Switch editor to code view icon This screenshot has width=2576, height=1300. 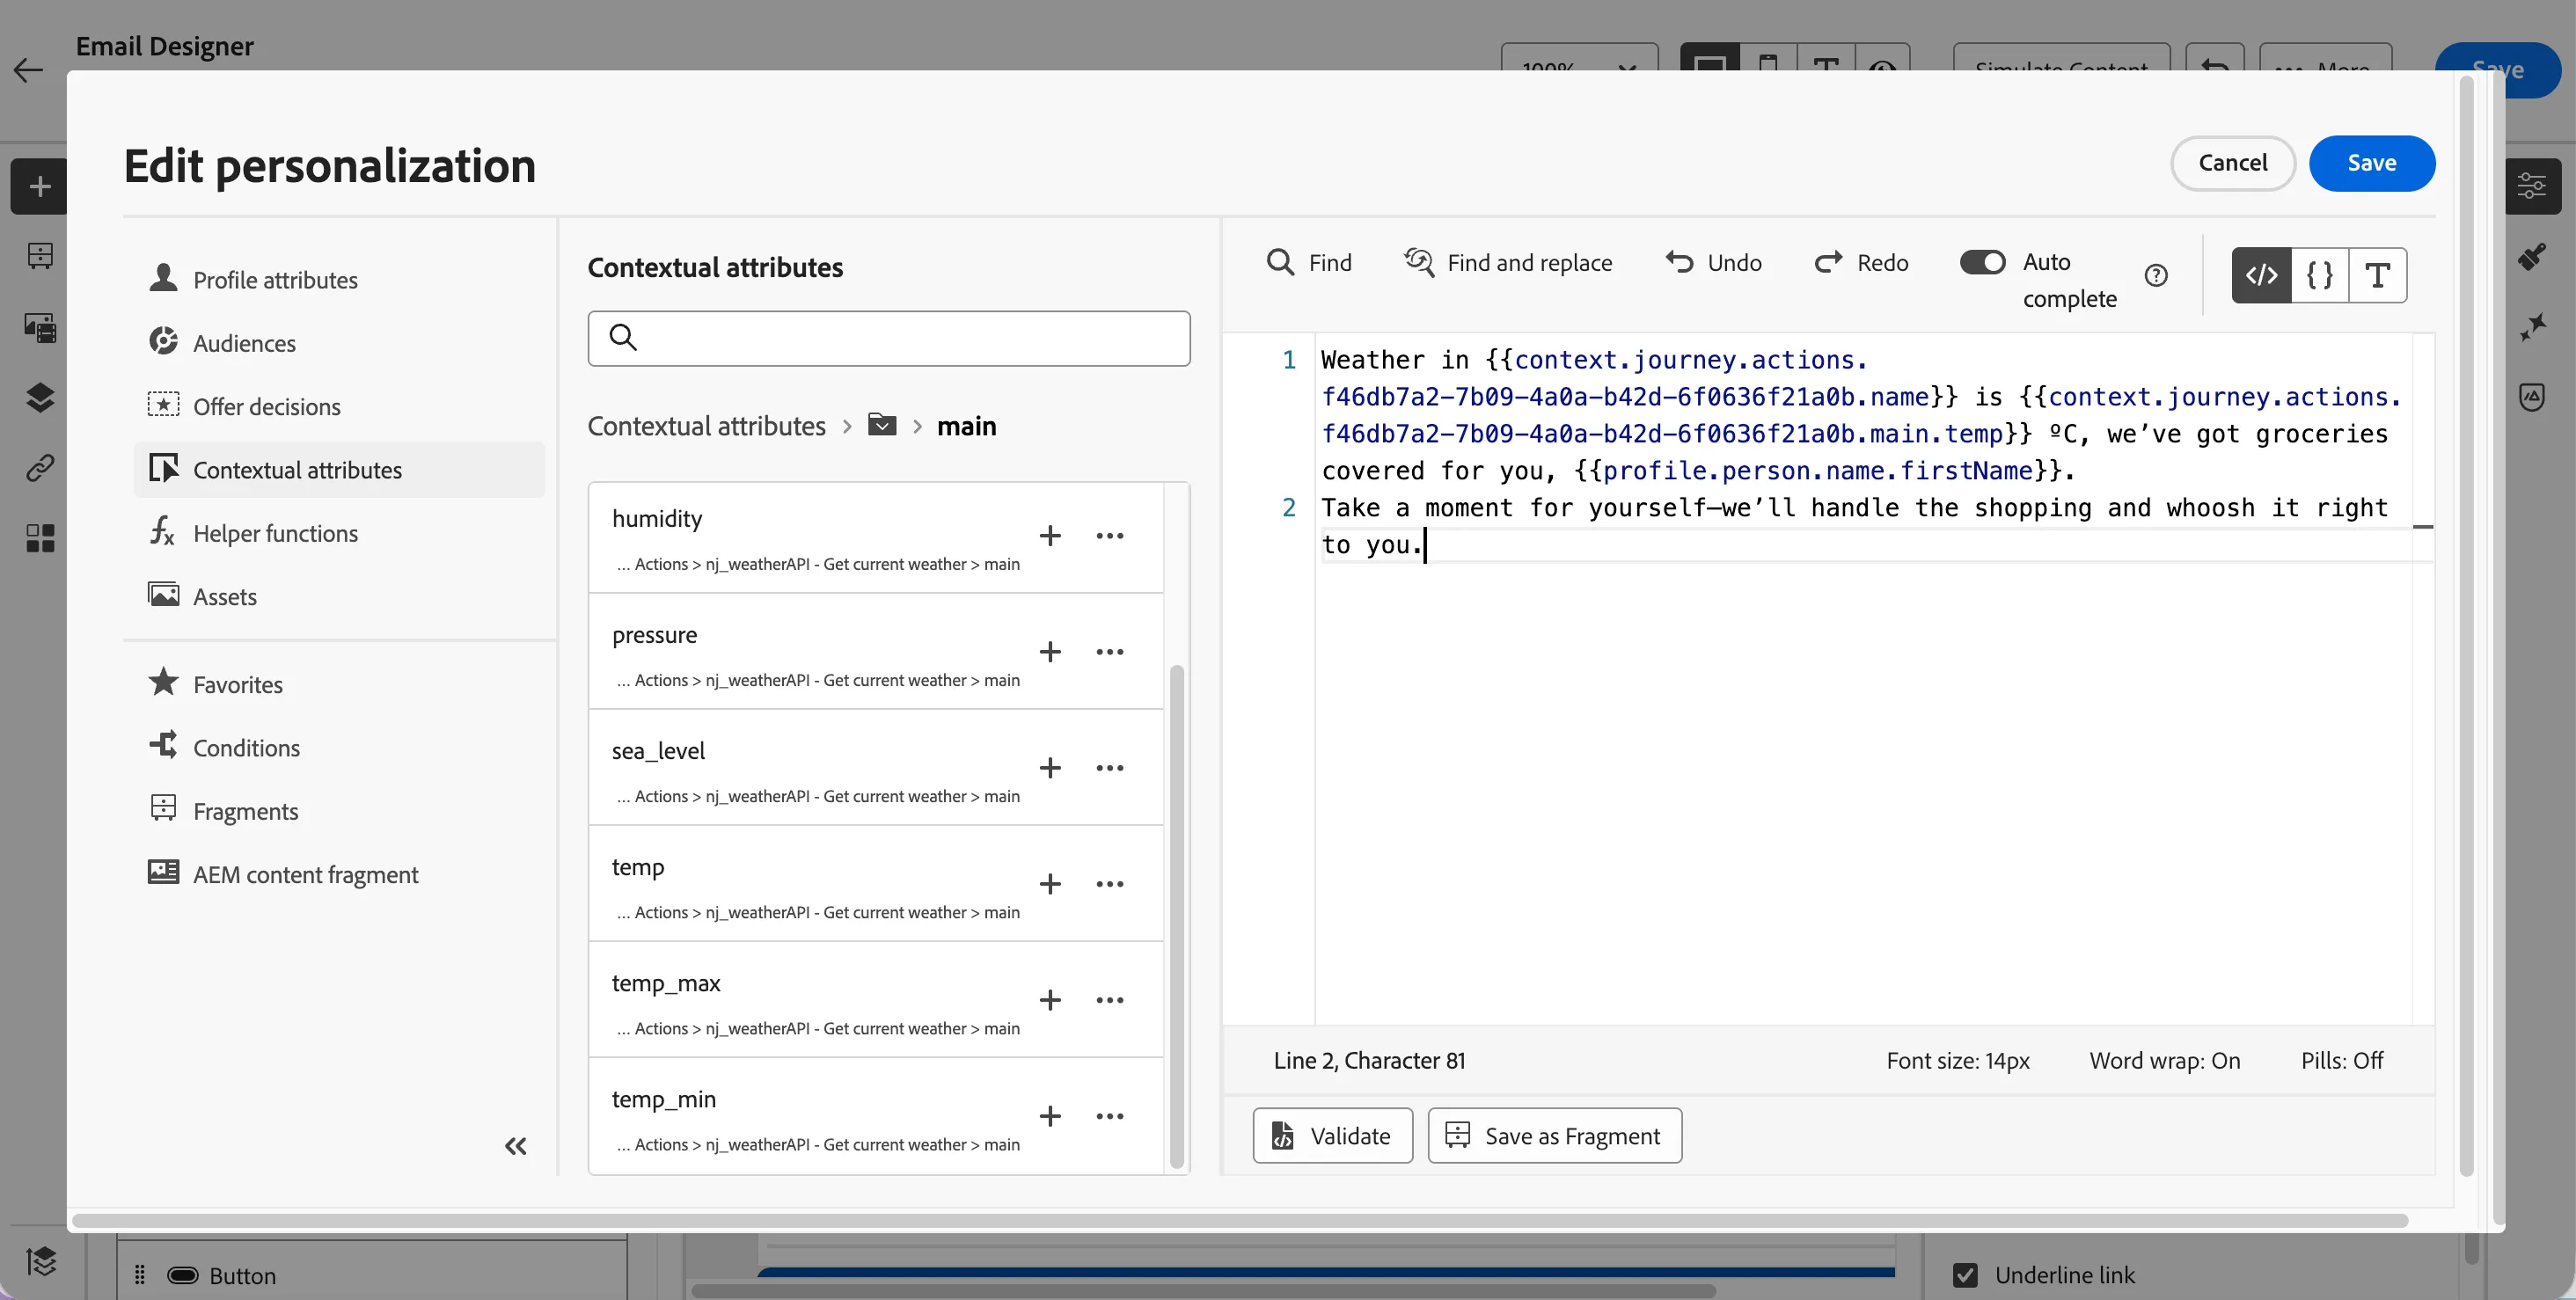[x=2261, y=275]
